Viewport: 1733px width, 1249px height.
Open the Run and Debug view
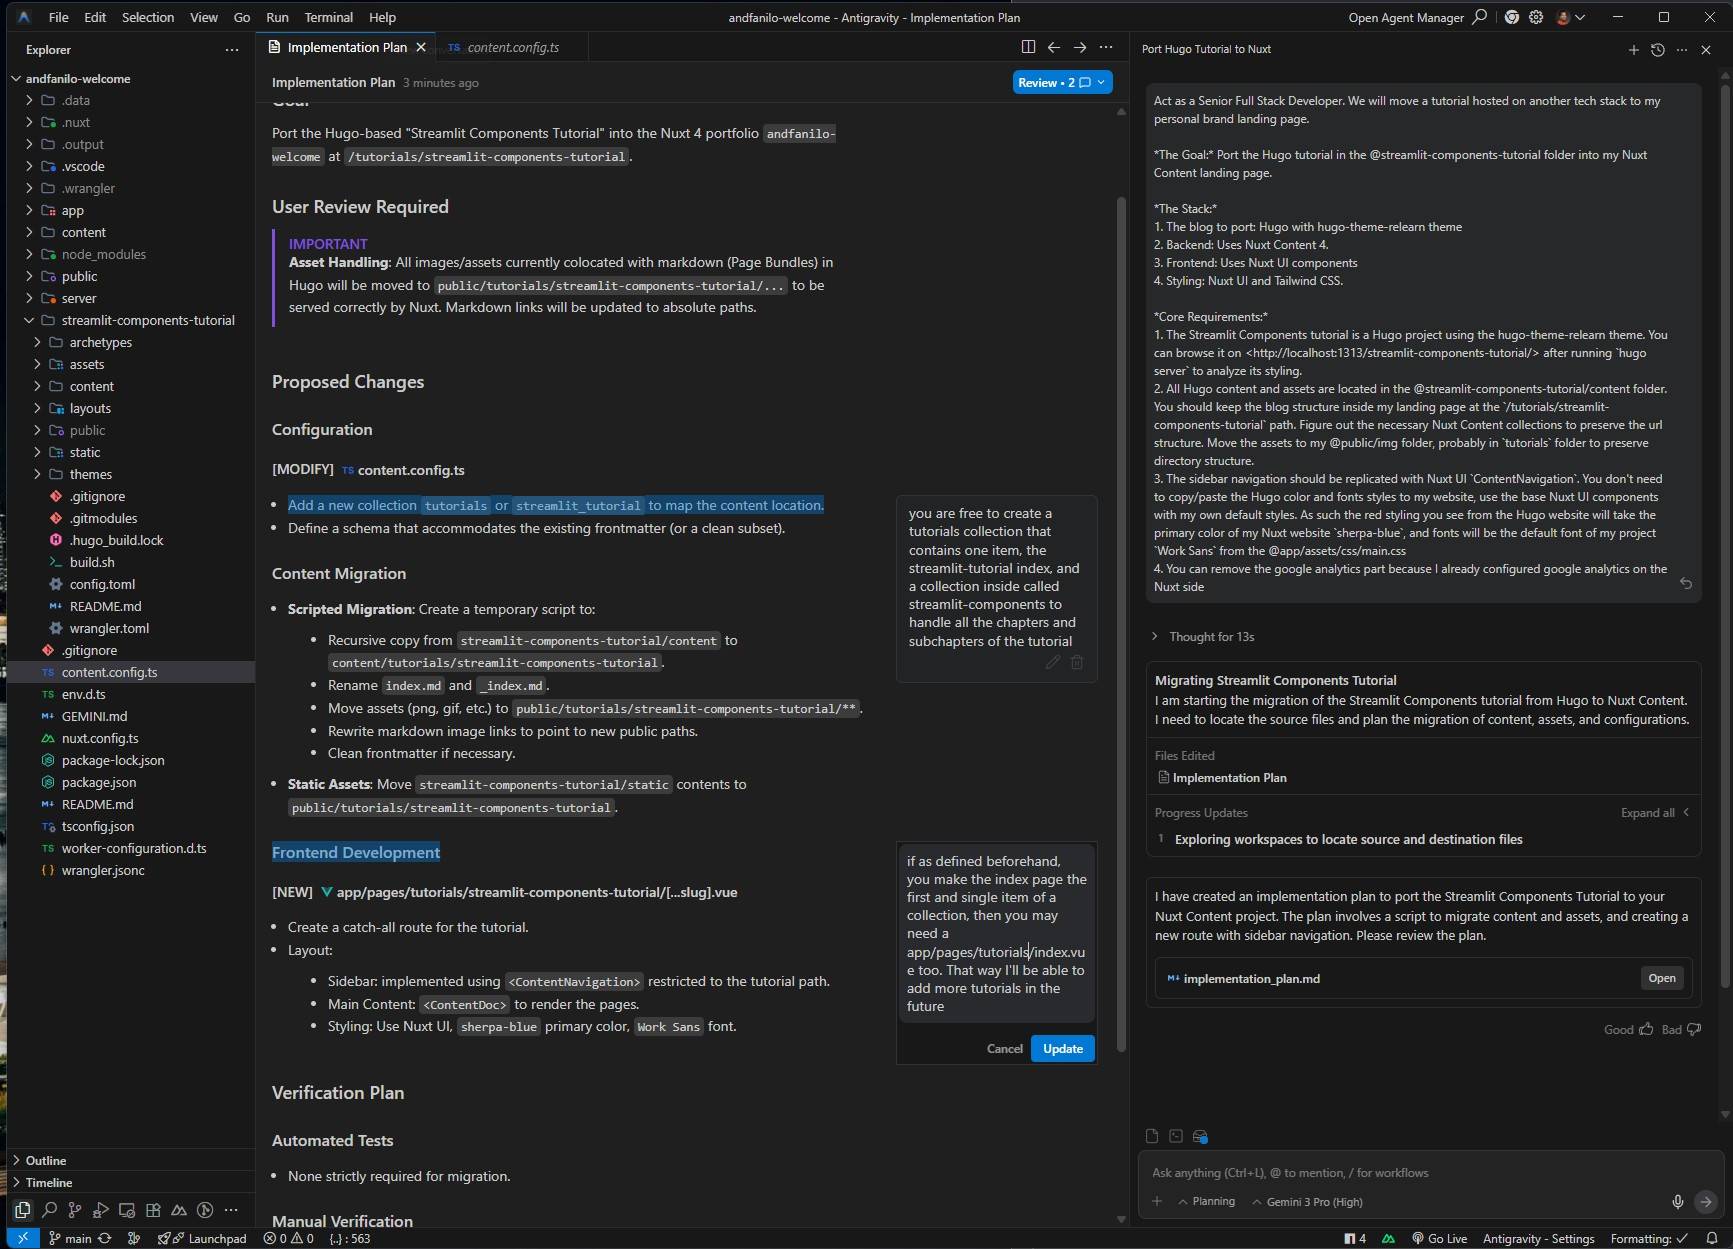point(101,1210)
